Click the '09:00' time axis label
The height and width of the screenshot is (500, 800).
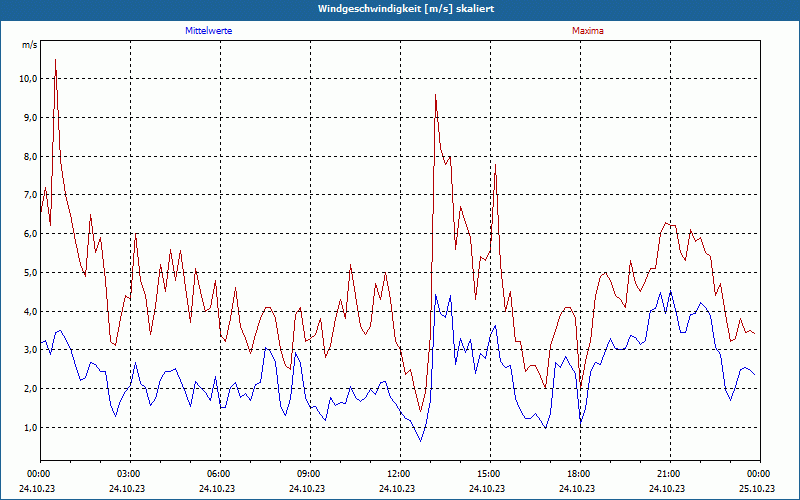point(310,474)
